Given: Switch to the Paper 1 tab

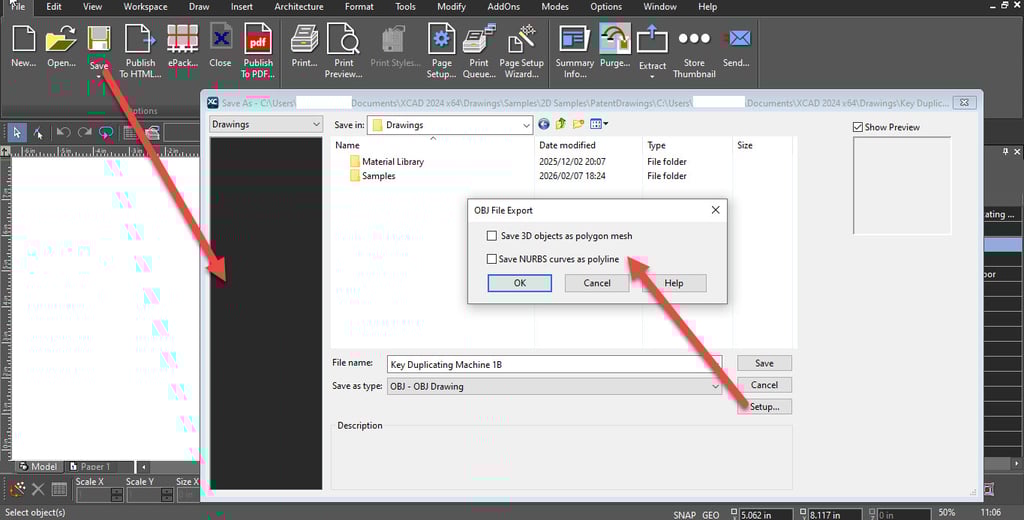Looking at the screenshot, I should click(x=91, y=466).
